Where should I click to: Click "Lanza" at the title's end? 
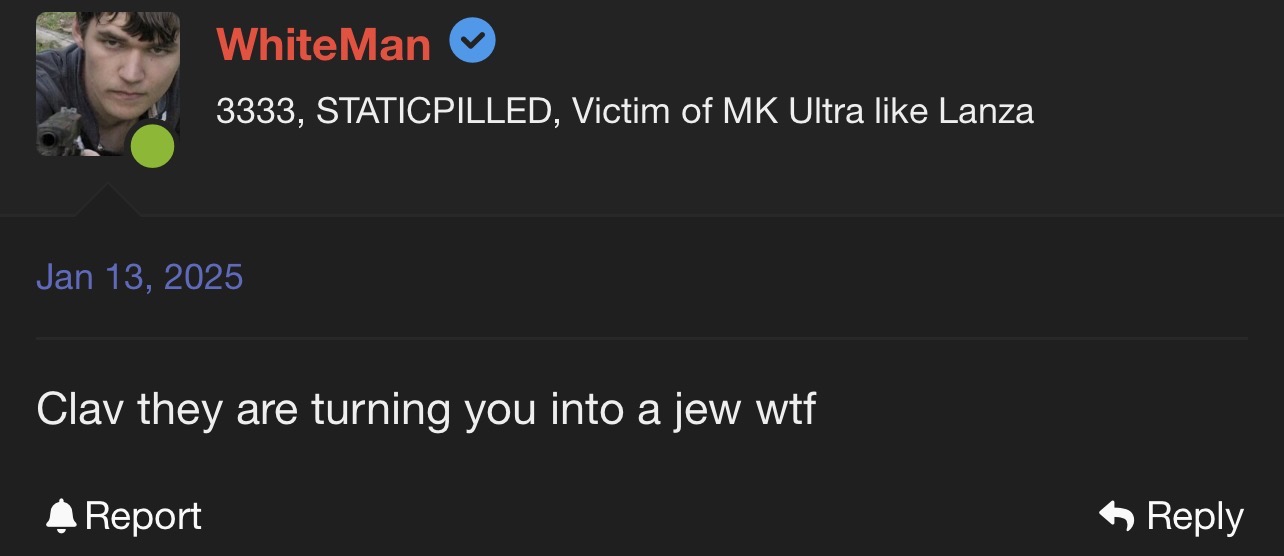pos(986,110)
